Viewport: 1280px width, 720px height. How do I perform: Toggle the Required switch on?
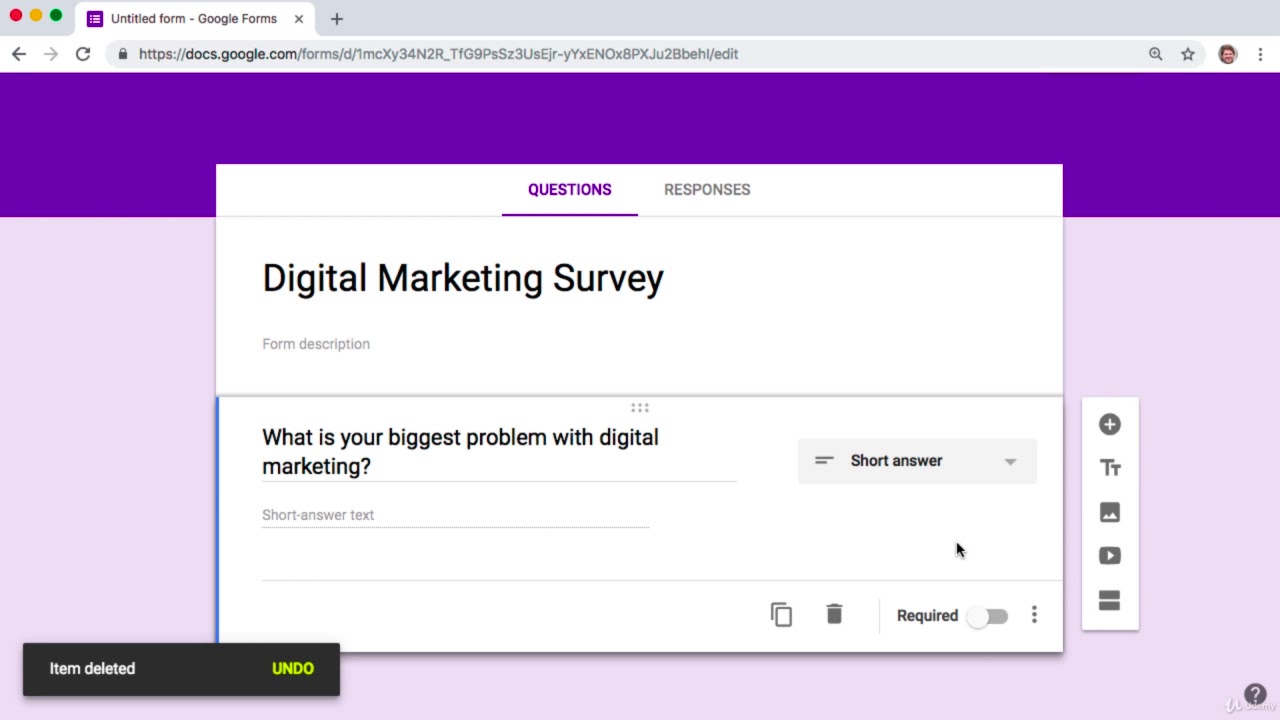click(x=988, y=616)
